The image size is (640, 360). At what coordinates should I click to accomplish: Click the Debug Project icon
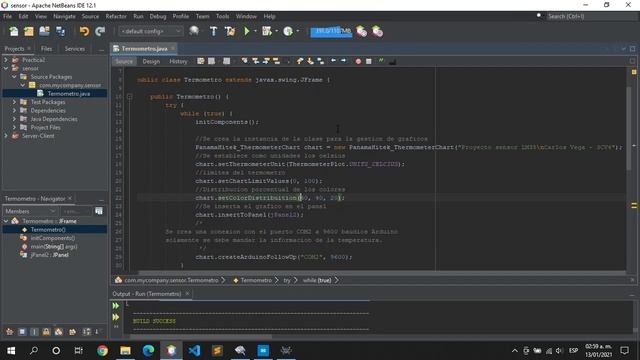pos(267,31)
